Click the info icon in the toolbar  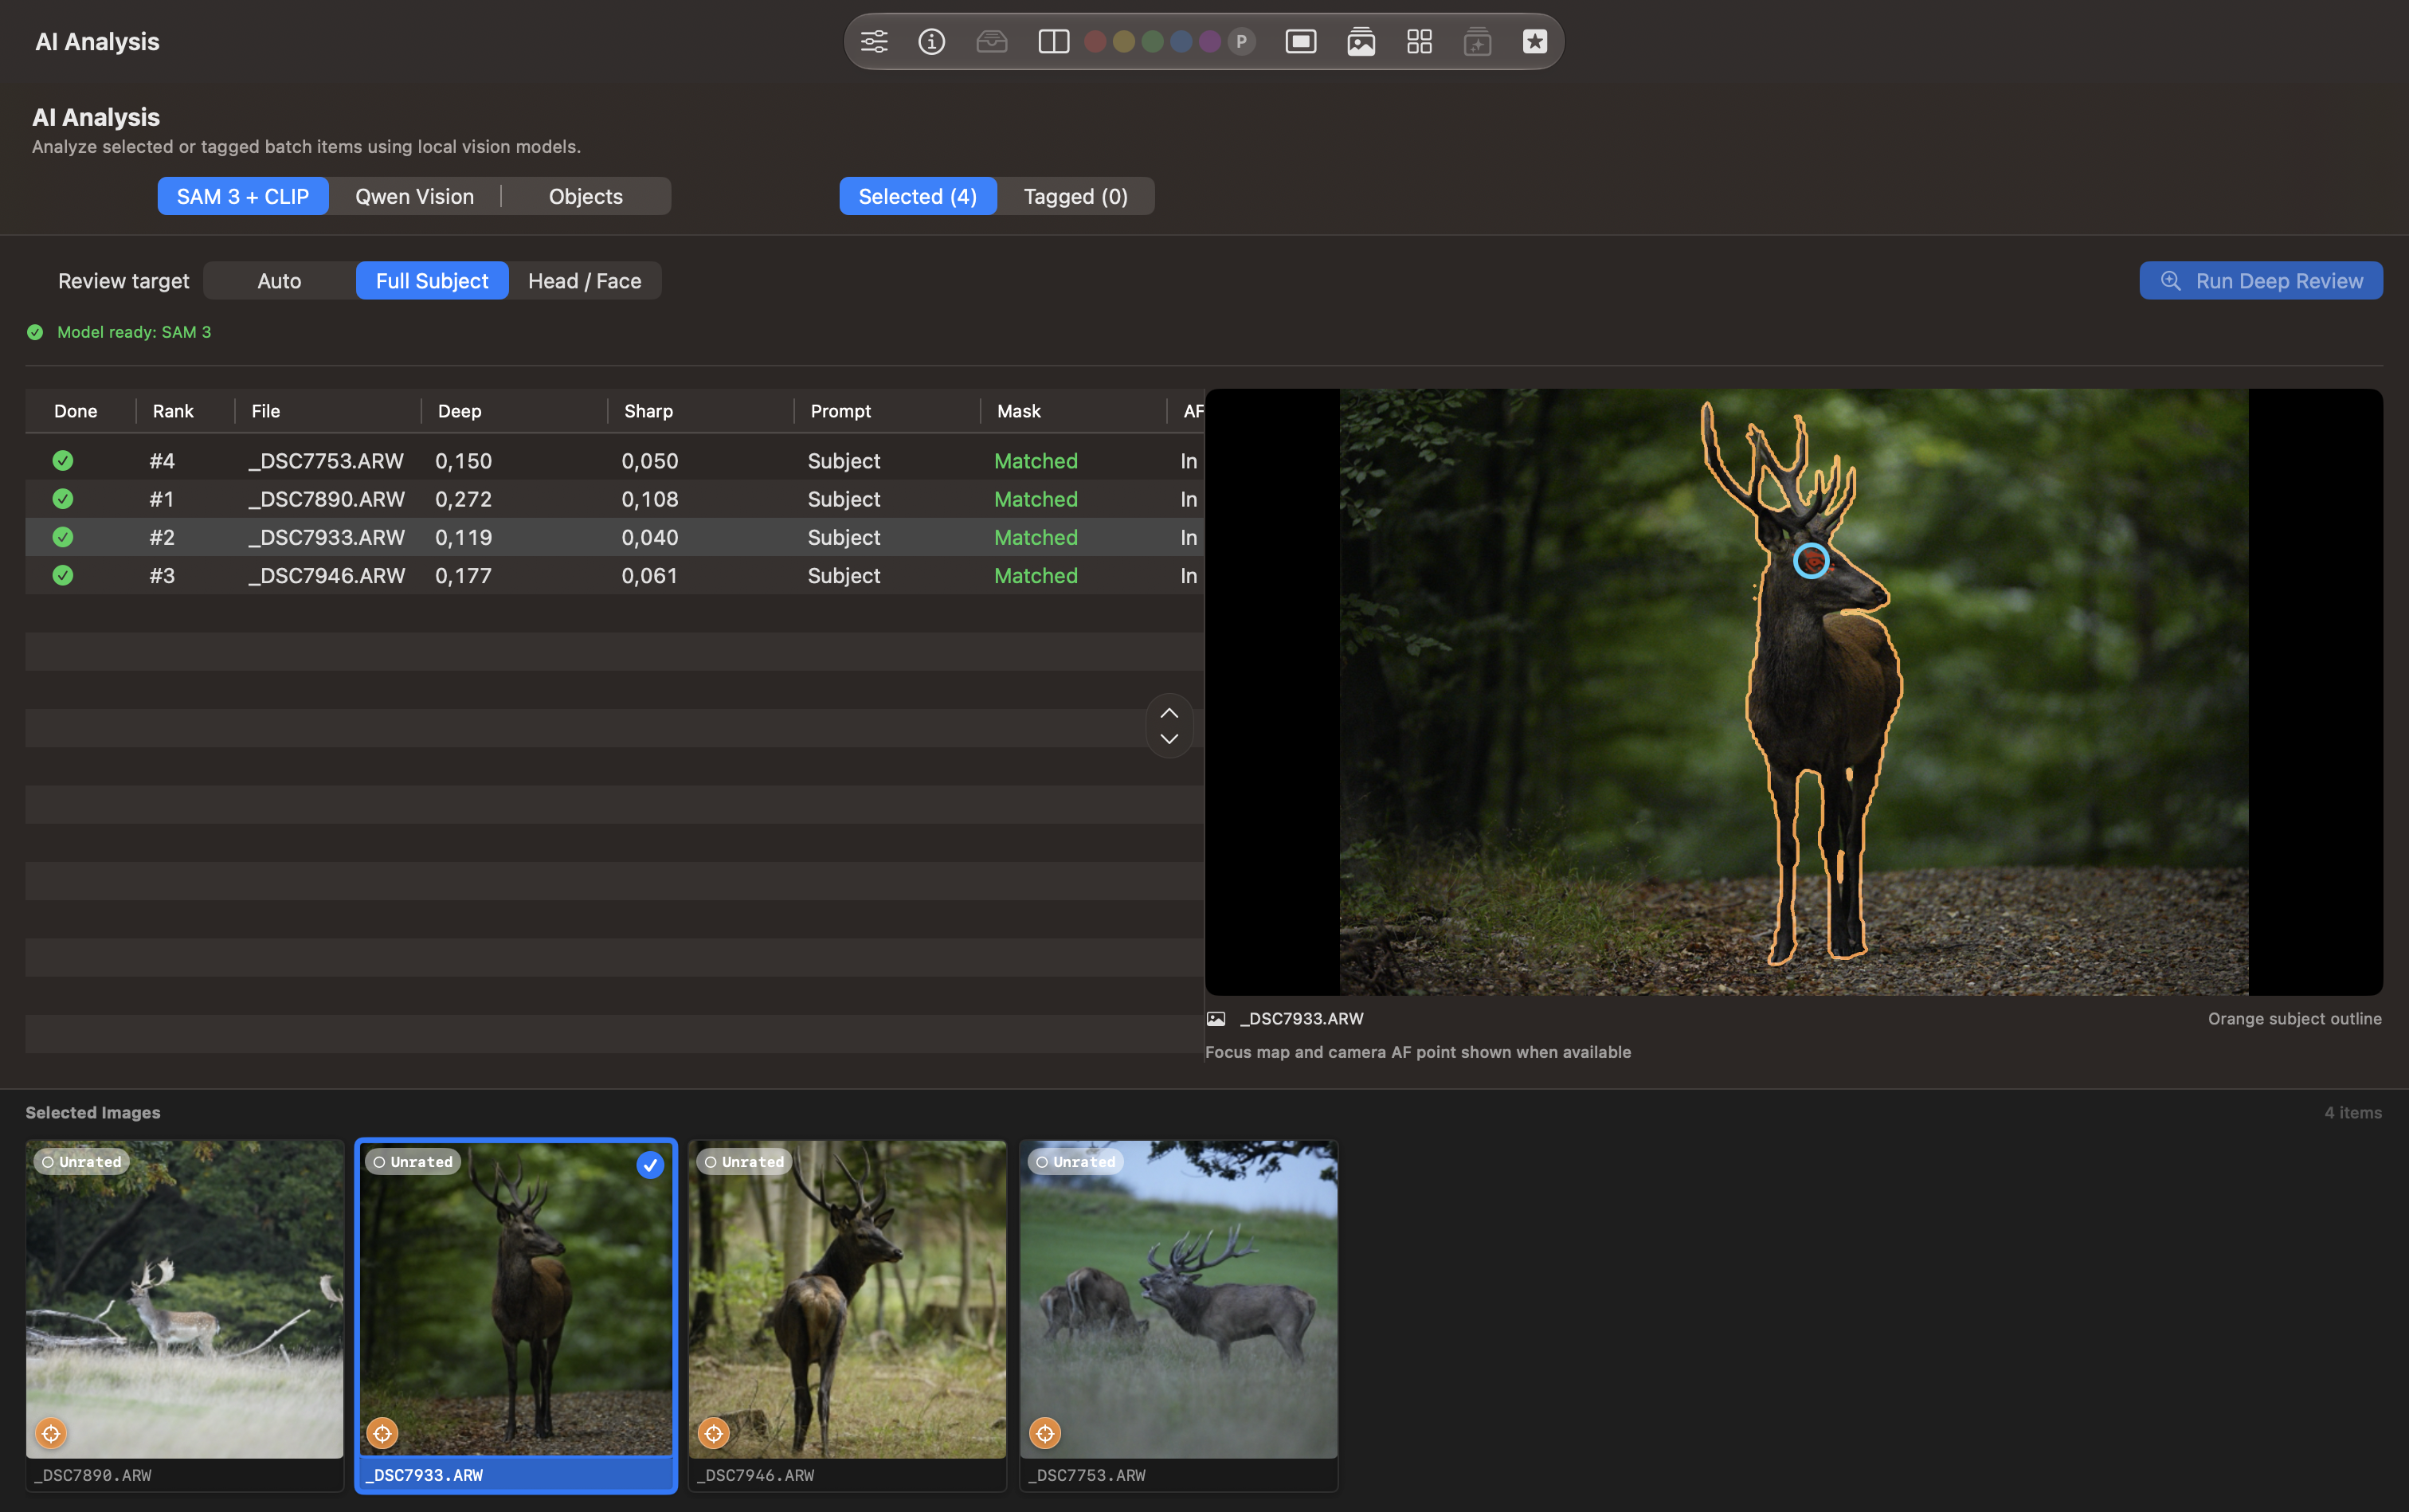tap(931, 41)
